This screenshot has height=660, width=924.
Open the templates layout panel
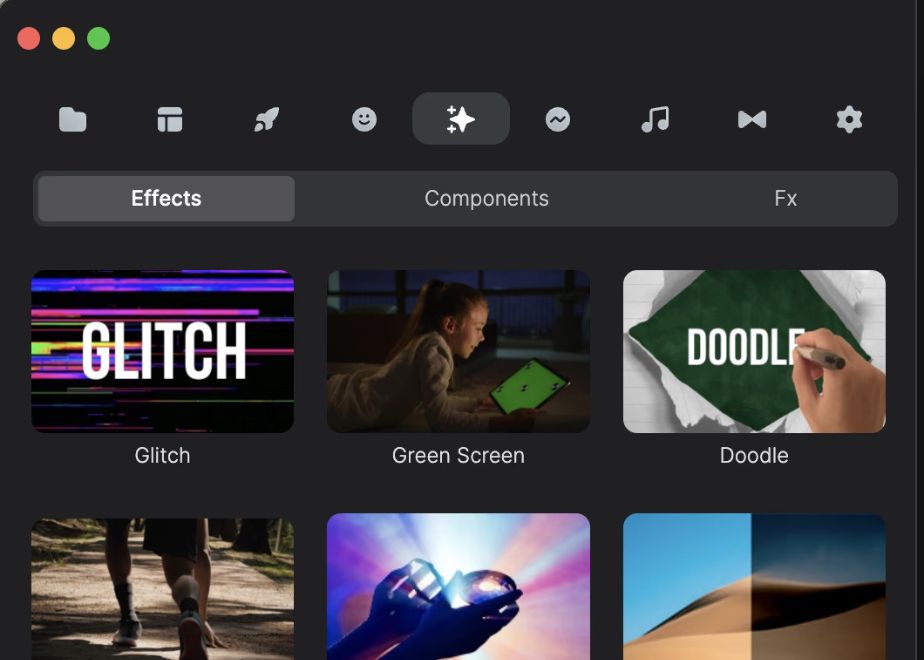170,120
